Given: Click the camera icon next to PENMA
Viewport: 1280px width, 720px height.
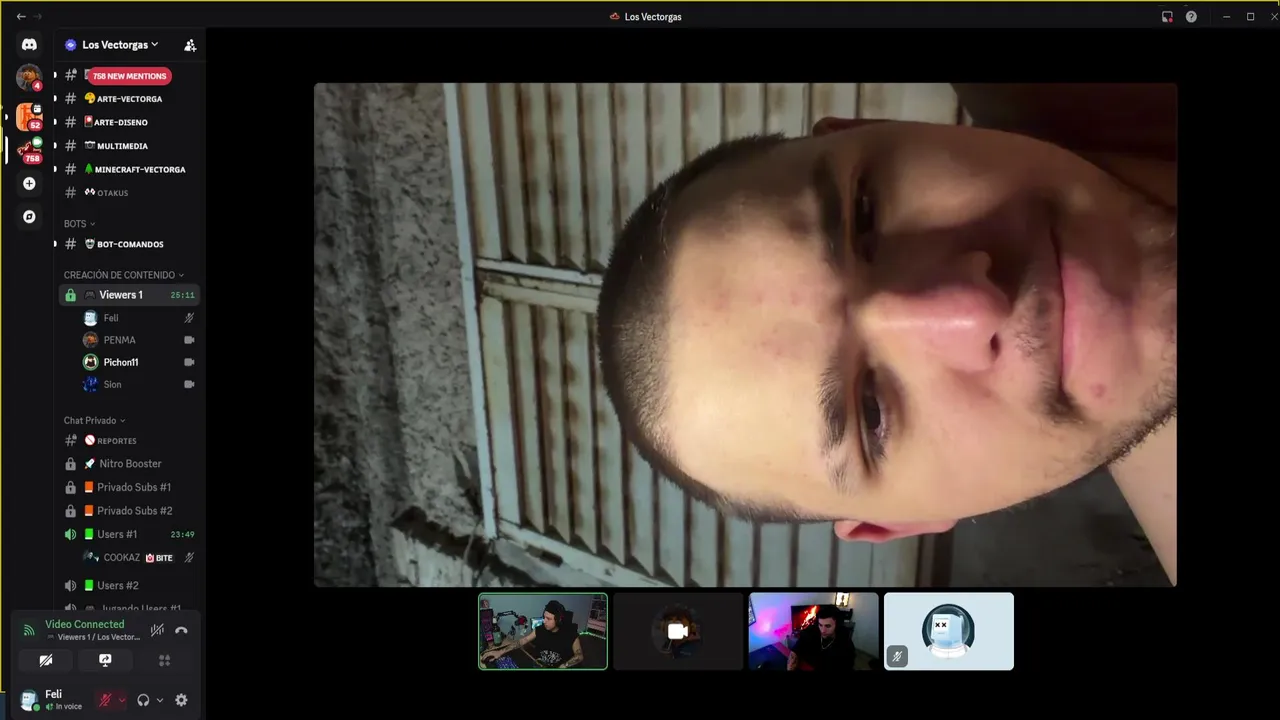Looking at the screenshot, I should (x=189, y=340).
